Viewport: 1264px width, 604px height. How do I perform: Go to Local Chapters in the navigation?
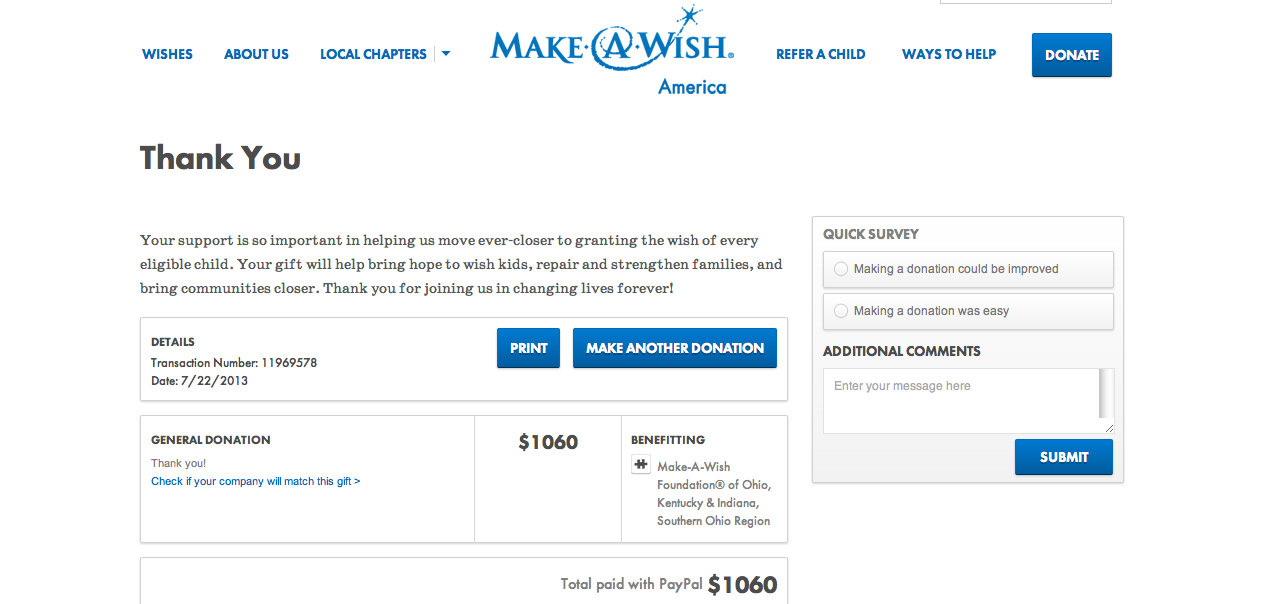[x=373, y=54]
